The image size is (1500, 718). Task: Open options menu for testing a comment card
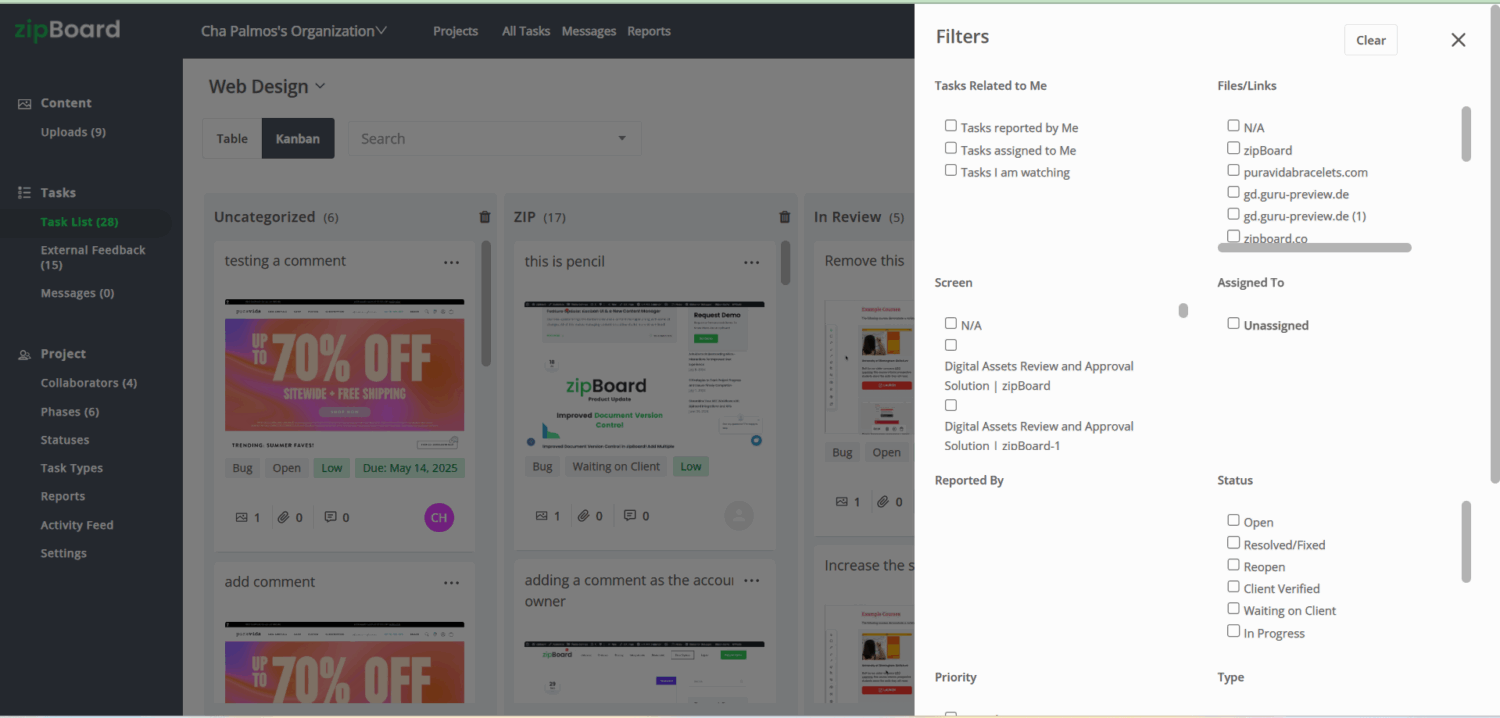pyautogui.click(x=452, y=262)
